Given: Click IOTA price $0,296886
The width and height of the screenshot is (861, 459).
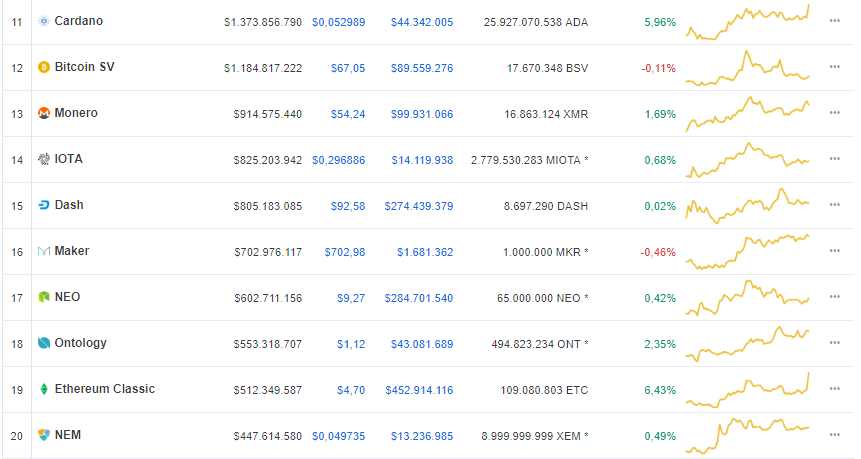Looking at the screenshot, I should coord(338,160).
